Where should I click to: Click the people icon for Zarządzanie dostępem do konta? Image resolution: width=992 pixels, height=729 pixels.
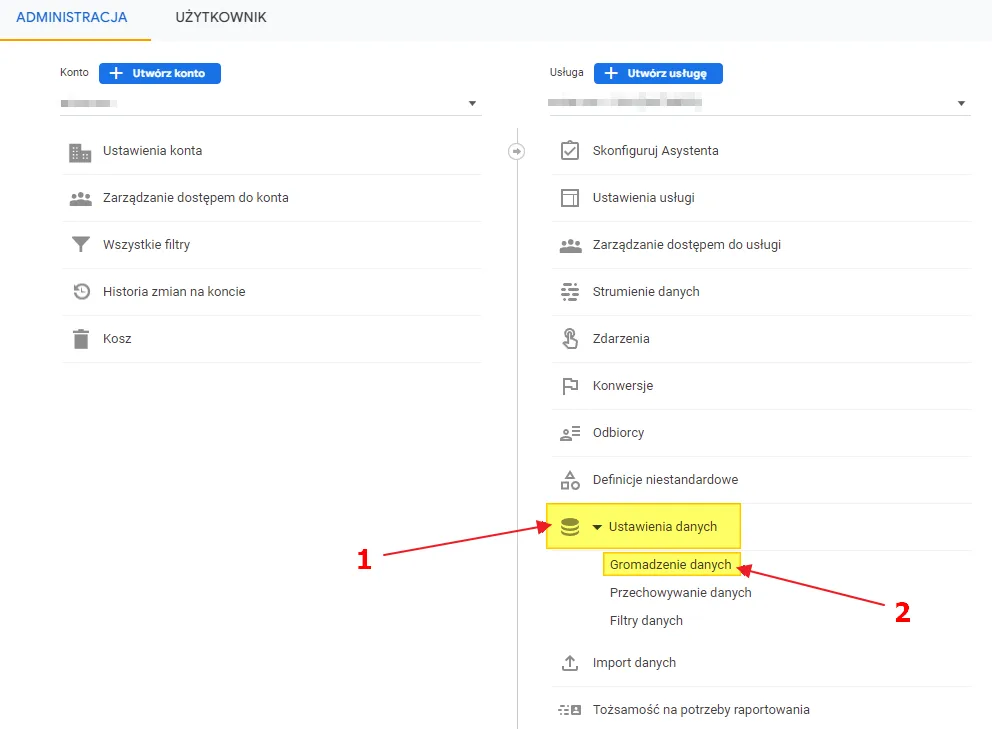[80, 199]
